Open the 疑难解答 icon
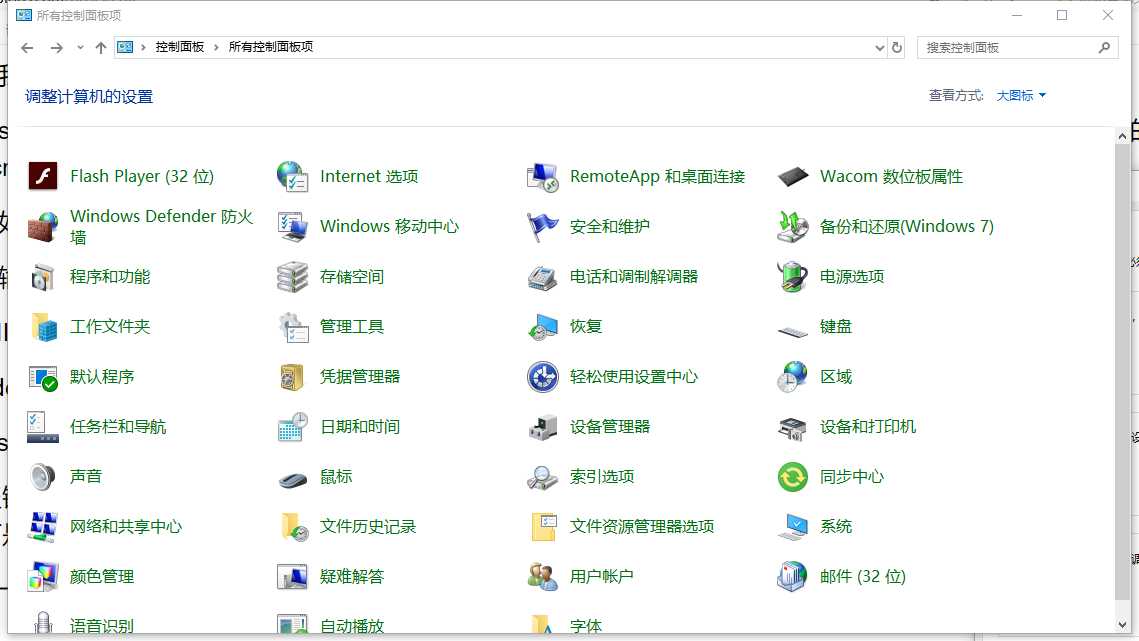 (x=293, y=577)
